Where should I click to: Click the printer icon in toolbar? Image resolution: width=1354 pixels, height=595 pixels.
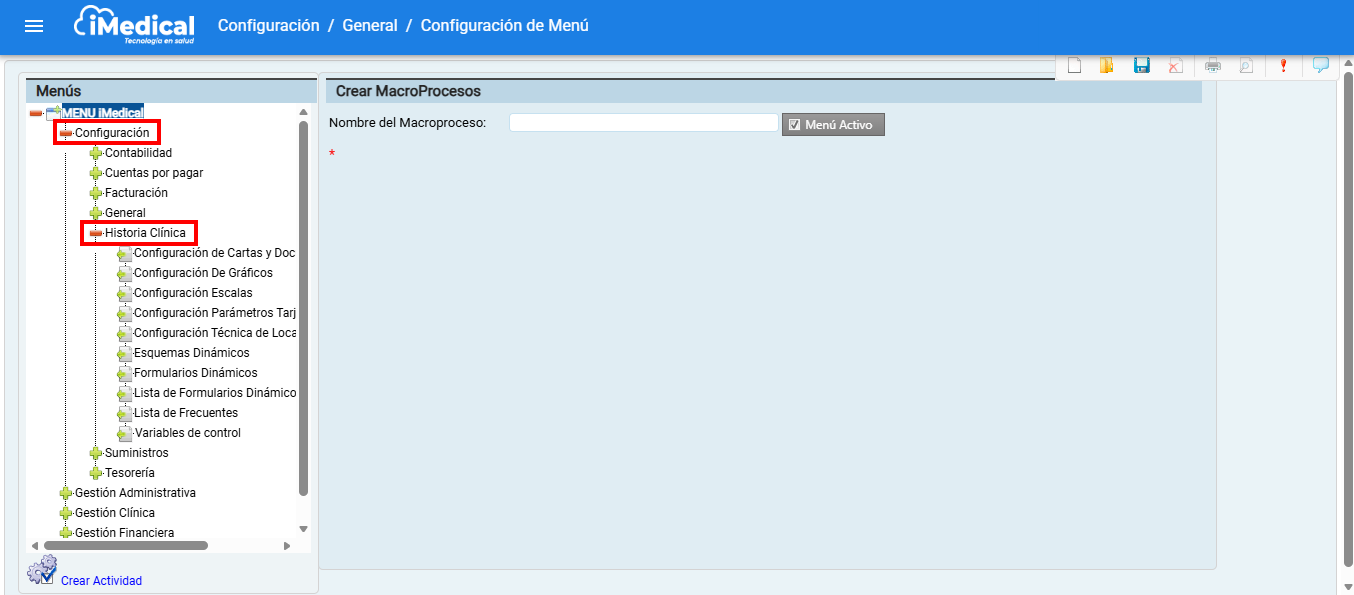click(x=1213, y=66)
